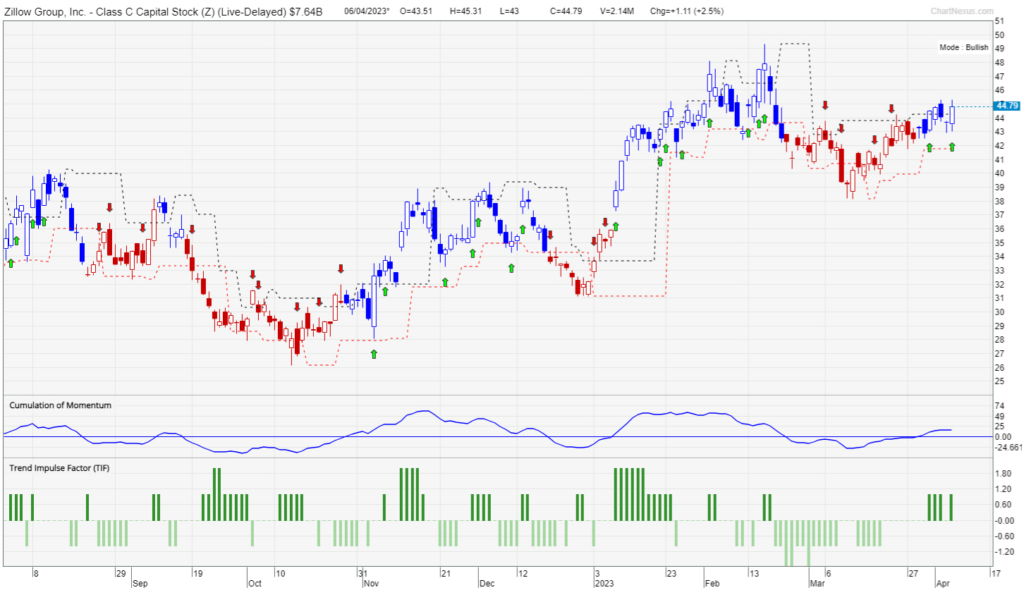Viewport: 1024px width, 590px height.
Task: Click the green buy arrow below the 28 price low
Action: click(374, 354)
